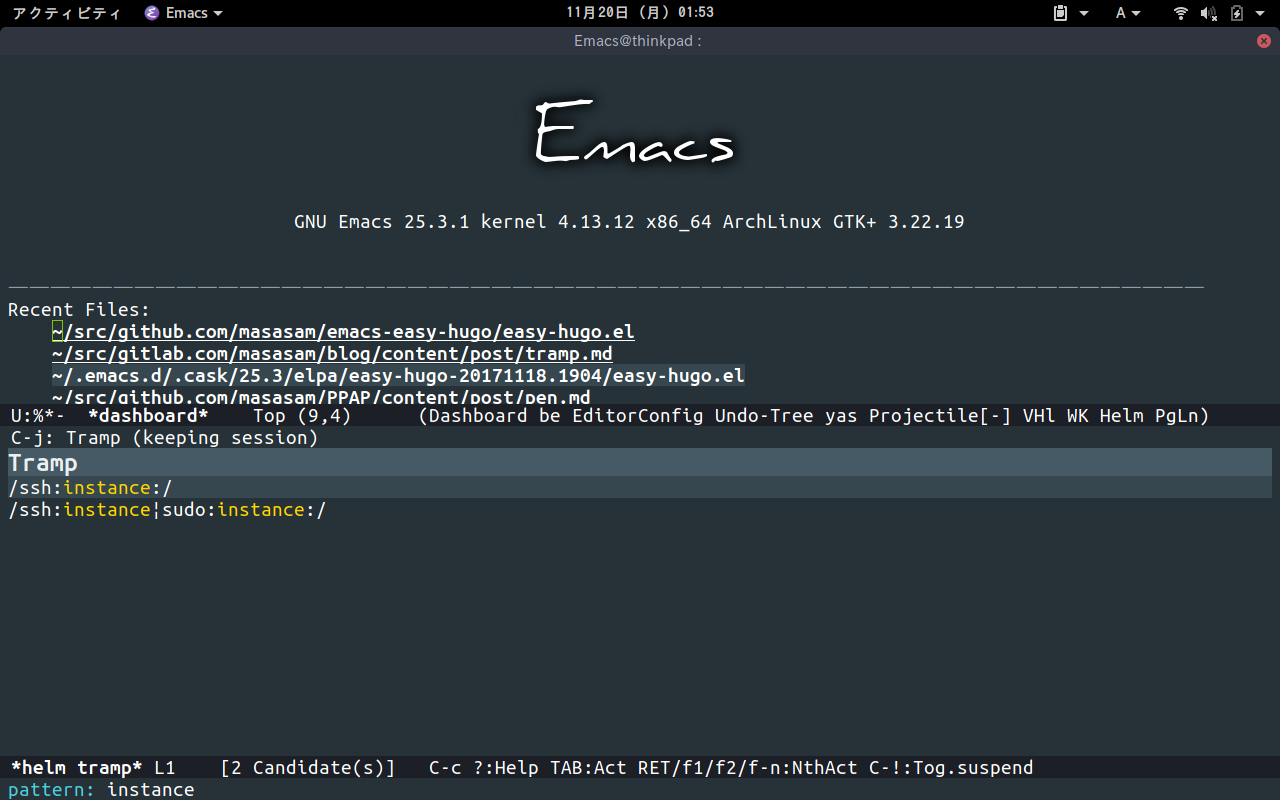Click the Emacs app icon in top bar
This screenshot has width=1280, height=800.
pos(152,13)
